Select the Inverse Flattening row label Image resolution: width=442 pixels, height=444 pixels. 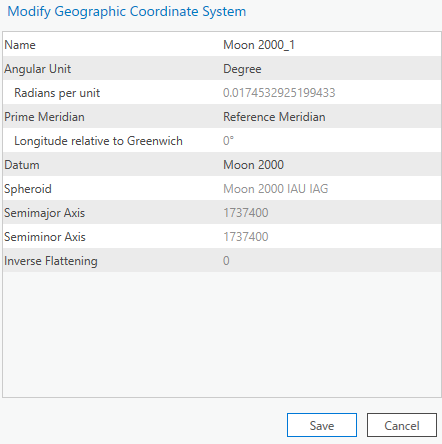(x=51, y=261)
